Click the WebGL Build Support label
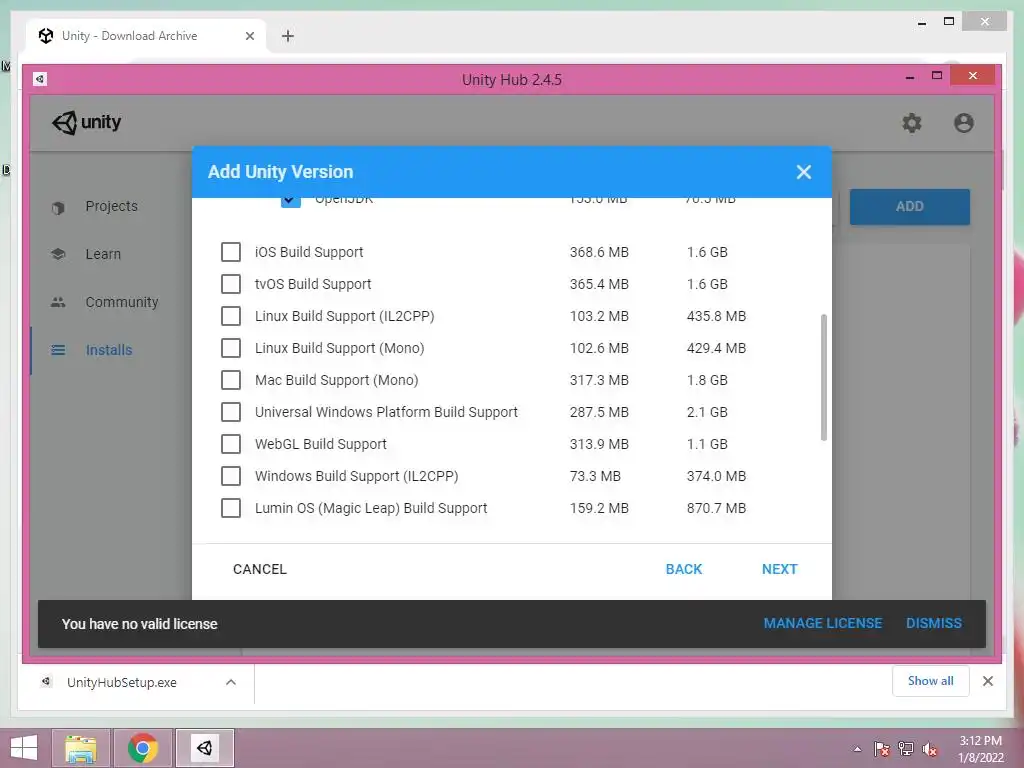 coord(321,444)
